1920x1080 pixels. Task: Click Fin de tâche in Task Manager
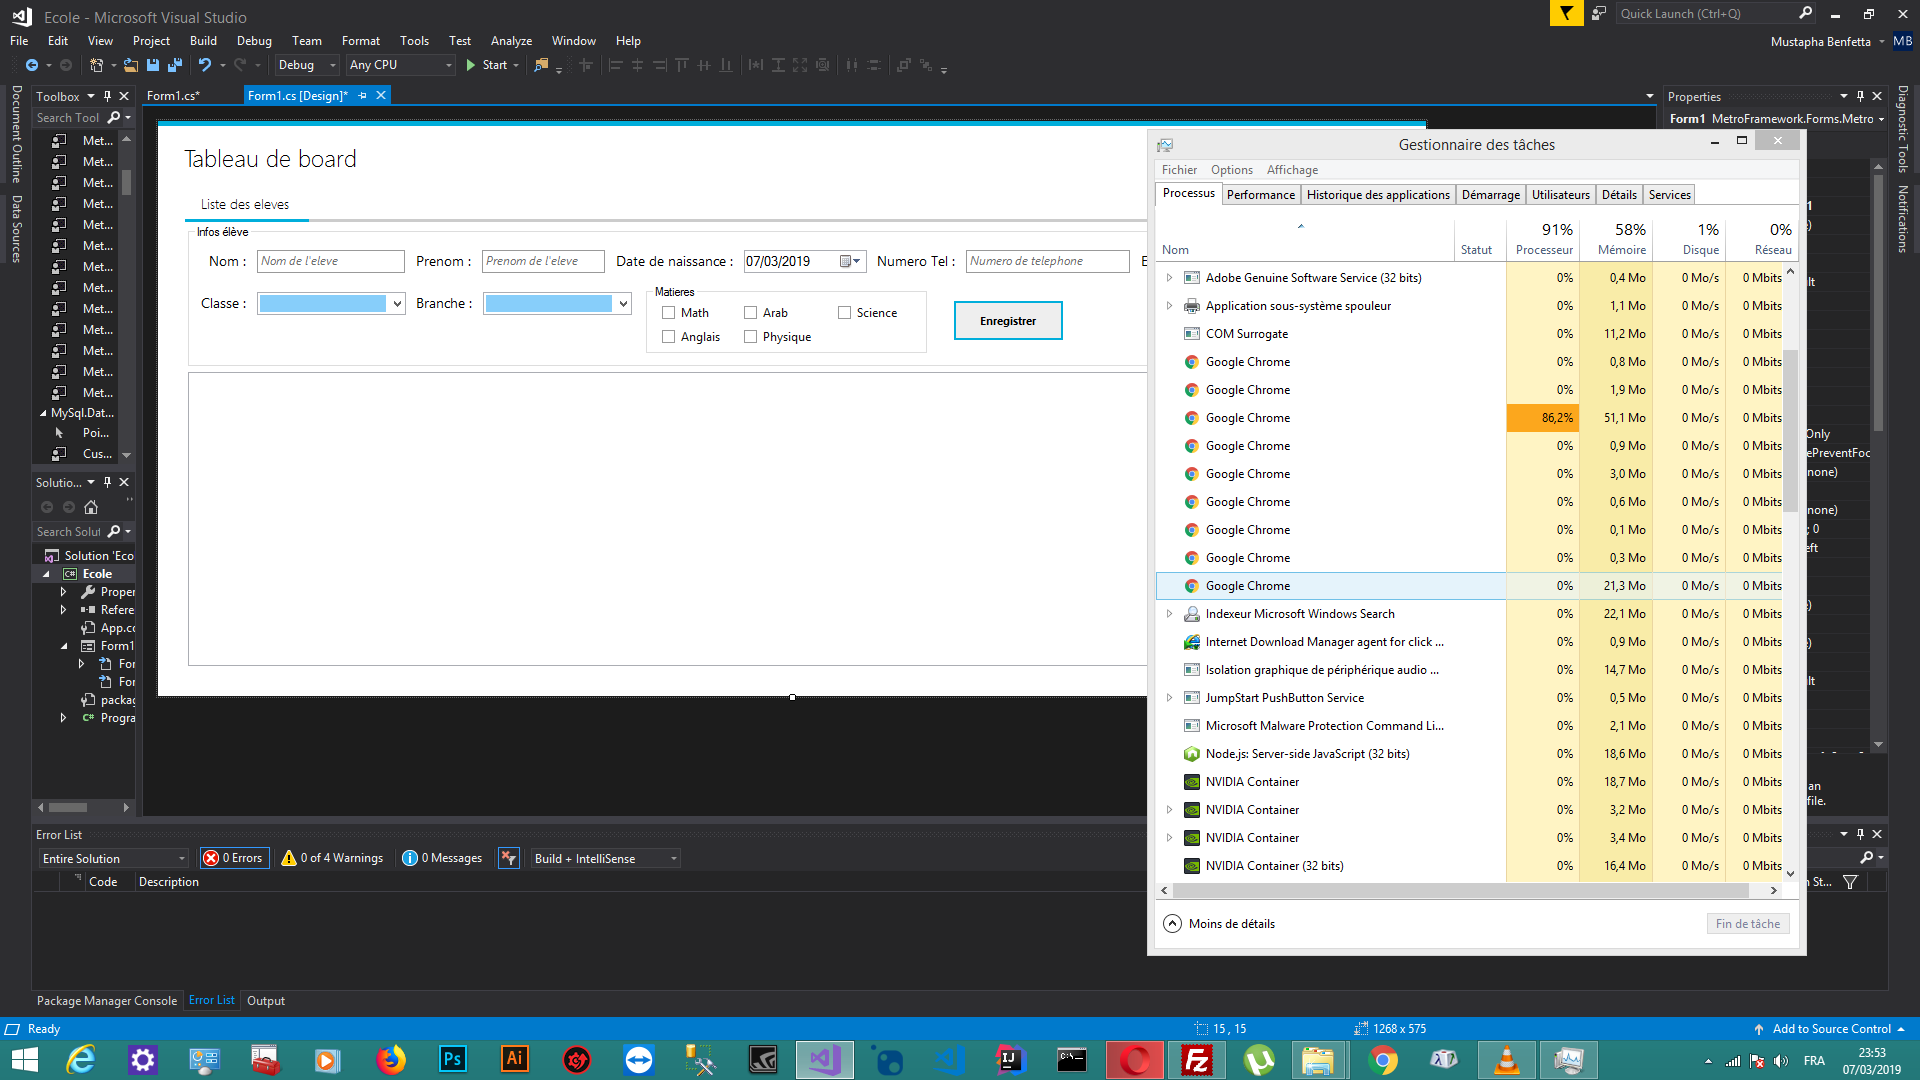[1748, 924]
